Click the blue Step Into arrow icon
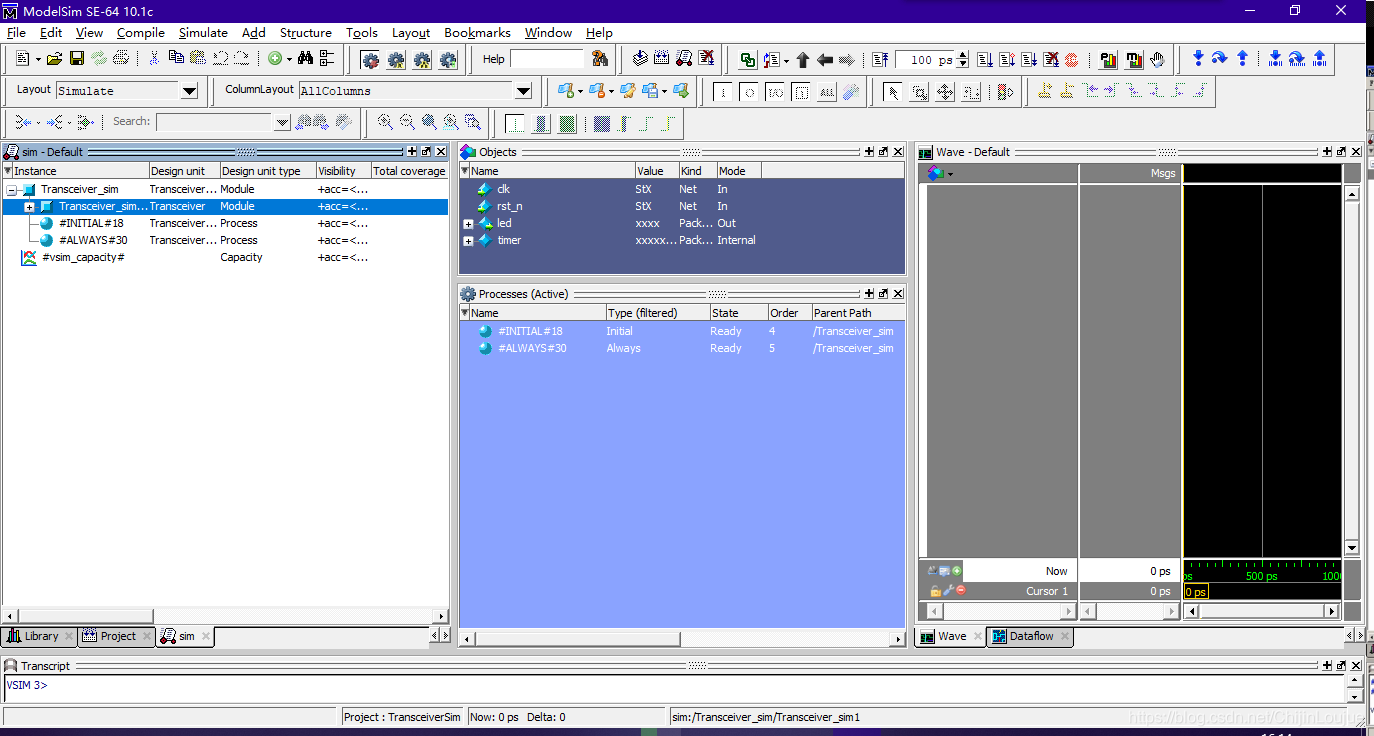This screenshot has height=736, width=1374. tap(1198, 59)
